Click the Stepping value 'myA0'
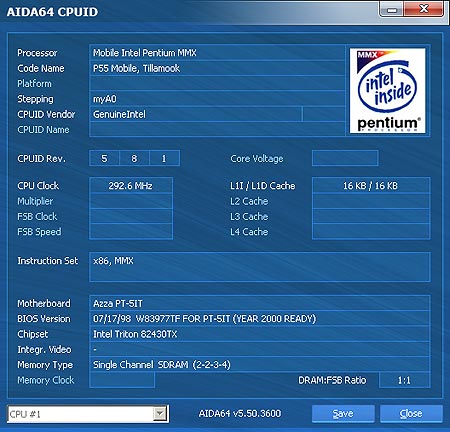 click(105, 99)
